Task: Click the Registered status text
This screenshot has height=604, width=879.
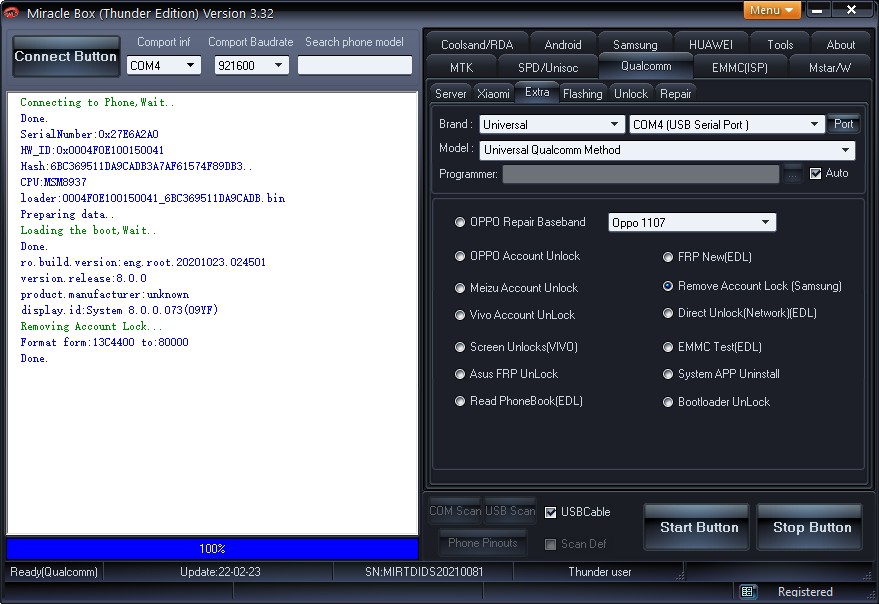Action: click(805, 592)
